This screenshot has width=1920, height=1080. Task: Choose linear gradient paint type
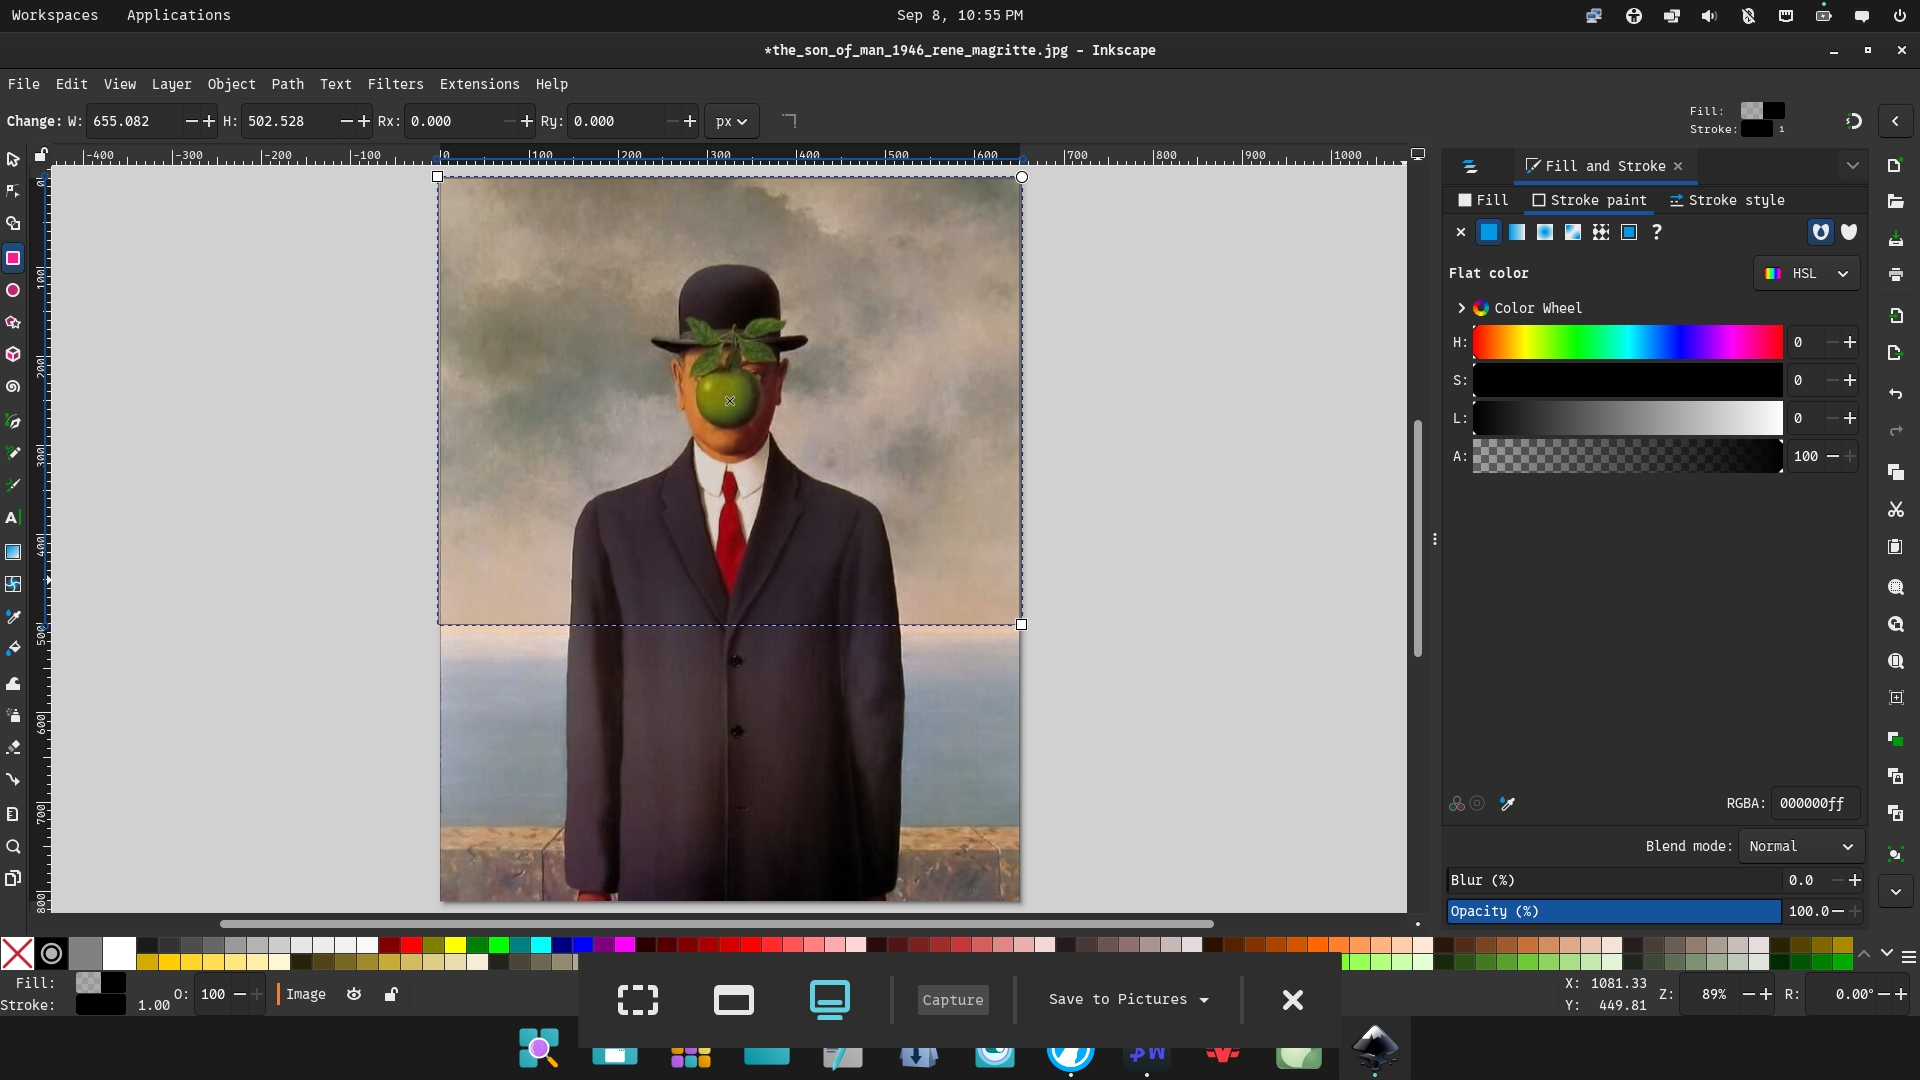1517,232
